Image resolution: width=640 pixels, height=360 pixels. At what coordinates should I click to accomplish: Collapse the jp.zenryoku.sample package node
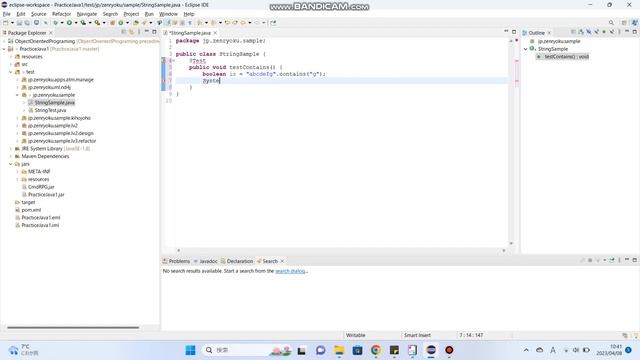(x=18, y=95)
